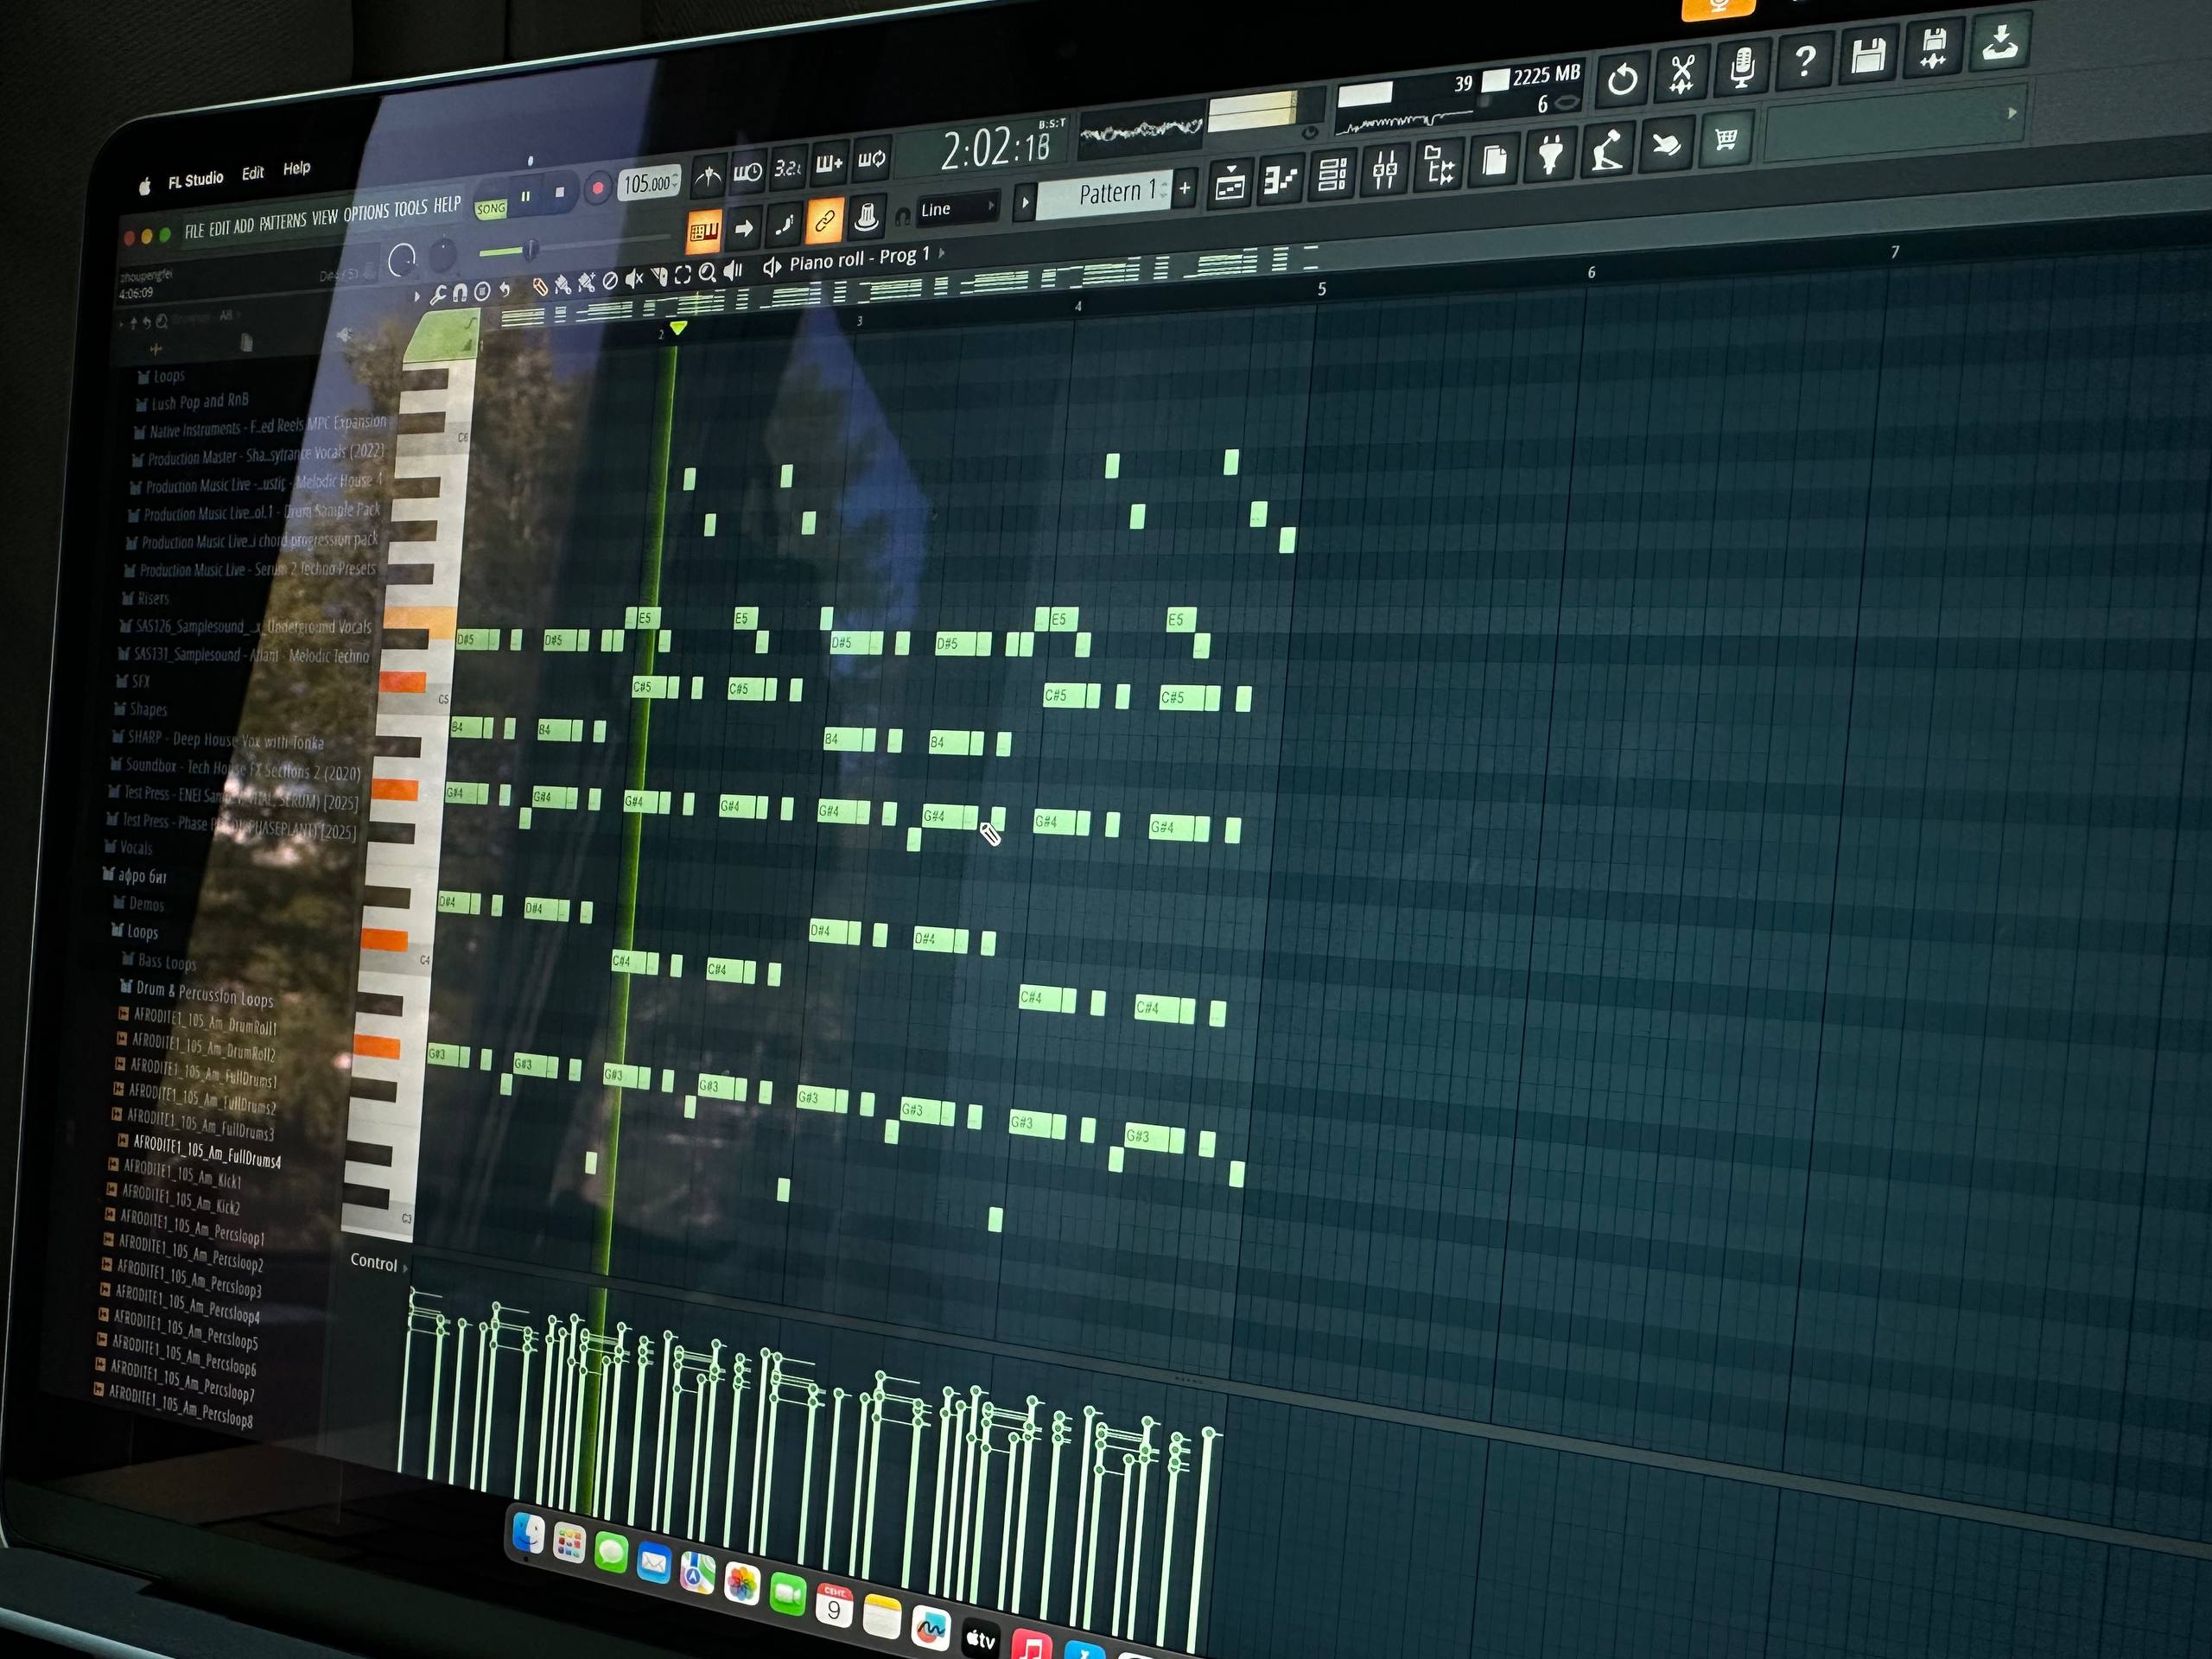Add a new pattern with plus button
The width and height of the screenshot is (2212, 1659).
pyautogui.click(x=1185, y=187)
